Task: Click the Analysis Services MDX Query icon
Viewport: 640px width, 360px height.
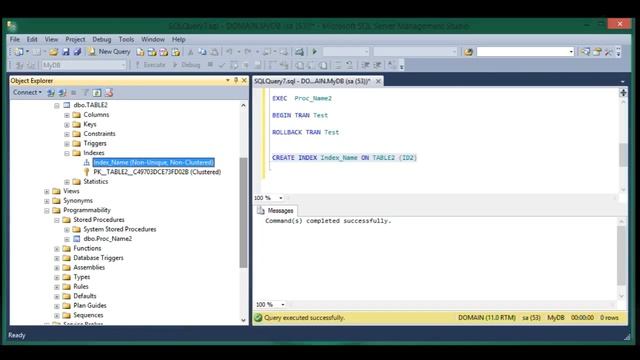Action: [152, 52]
